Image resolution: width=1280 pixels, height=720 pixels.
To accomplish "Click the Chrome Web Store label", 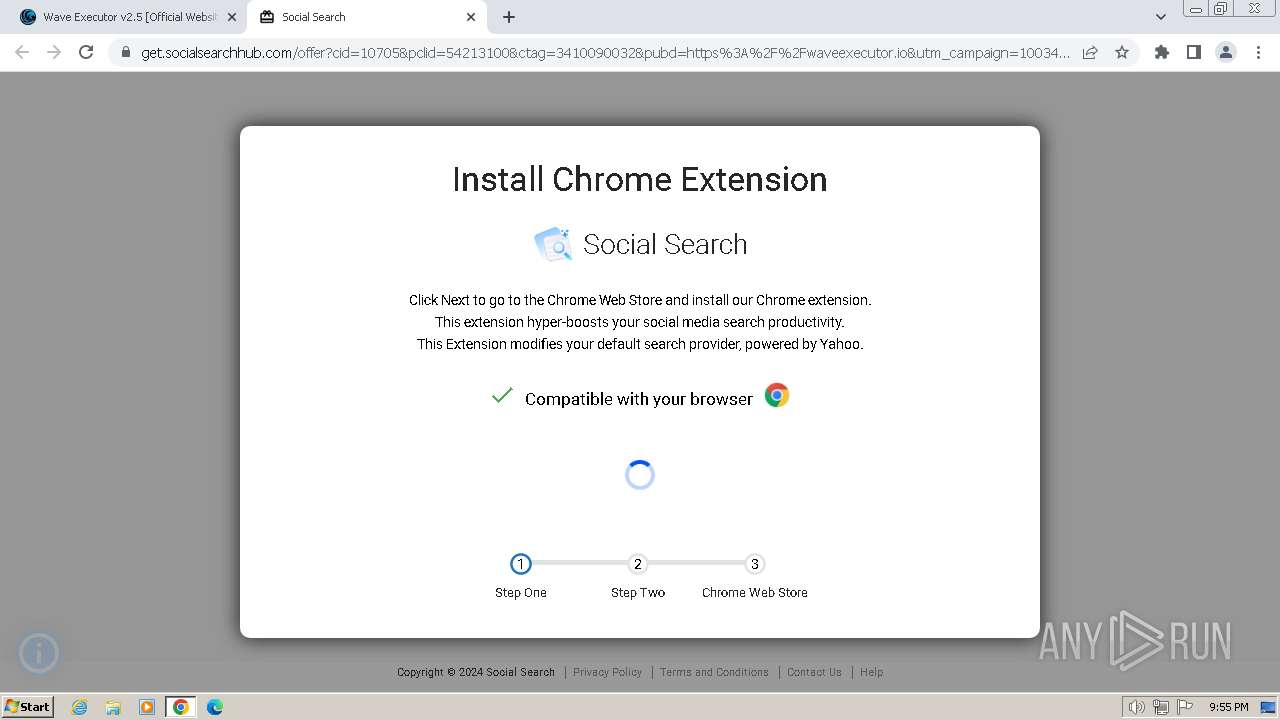I will click(755, 592).
